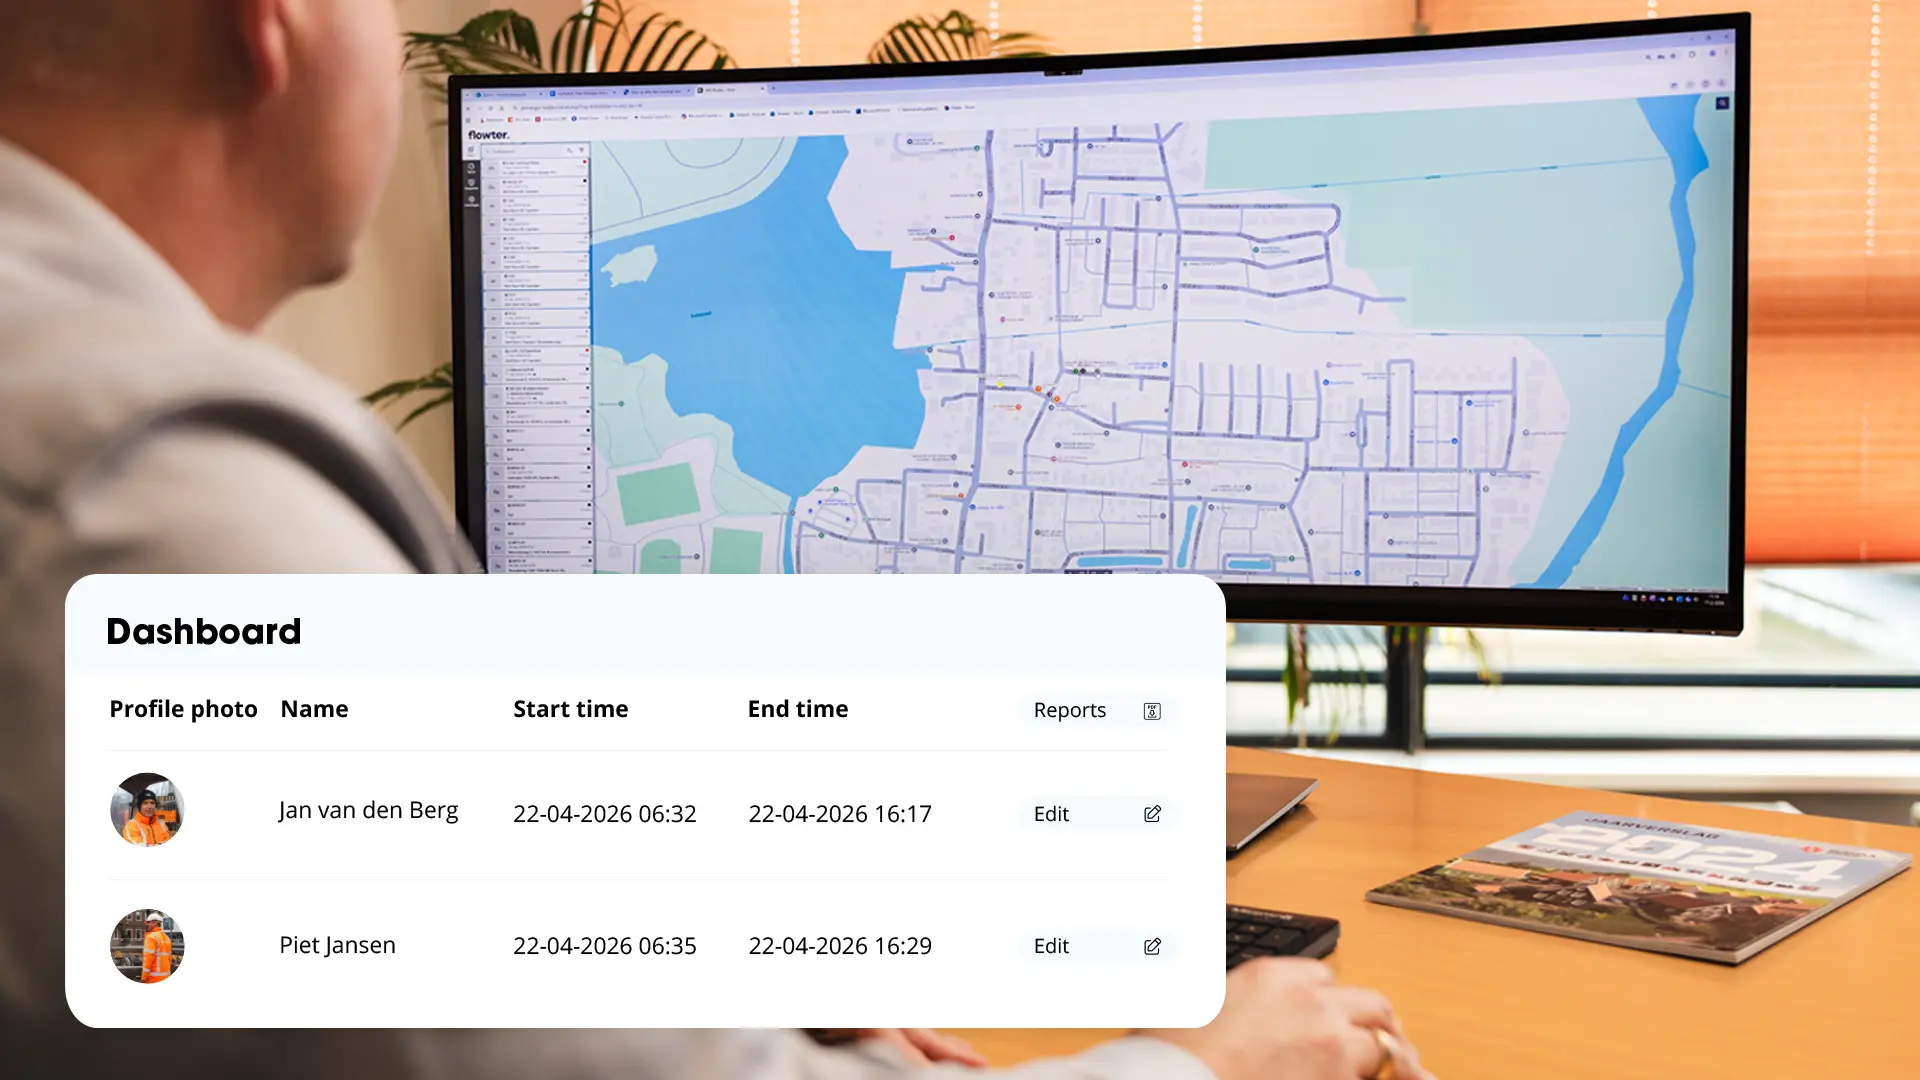
Task: Click the first item in the monitor's list panel
Action: point(535,167)
